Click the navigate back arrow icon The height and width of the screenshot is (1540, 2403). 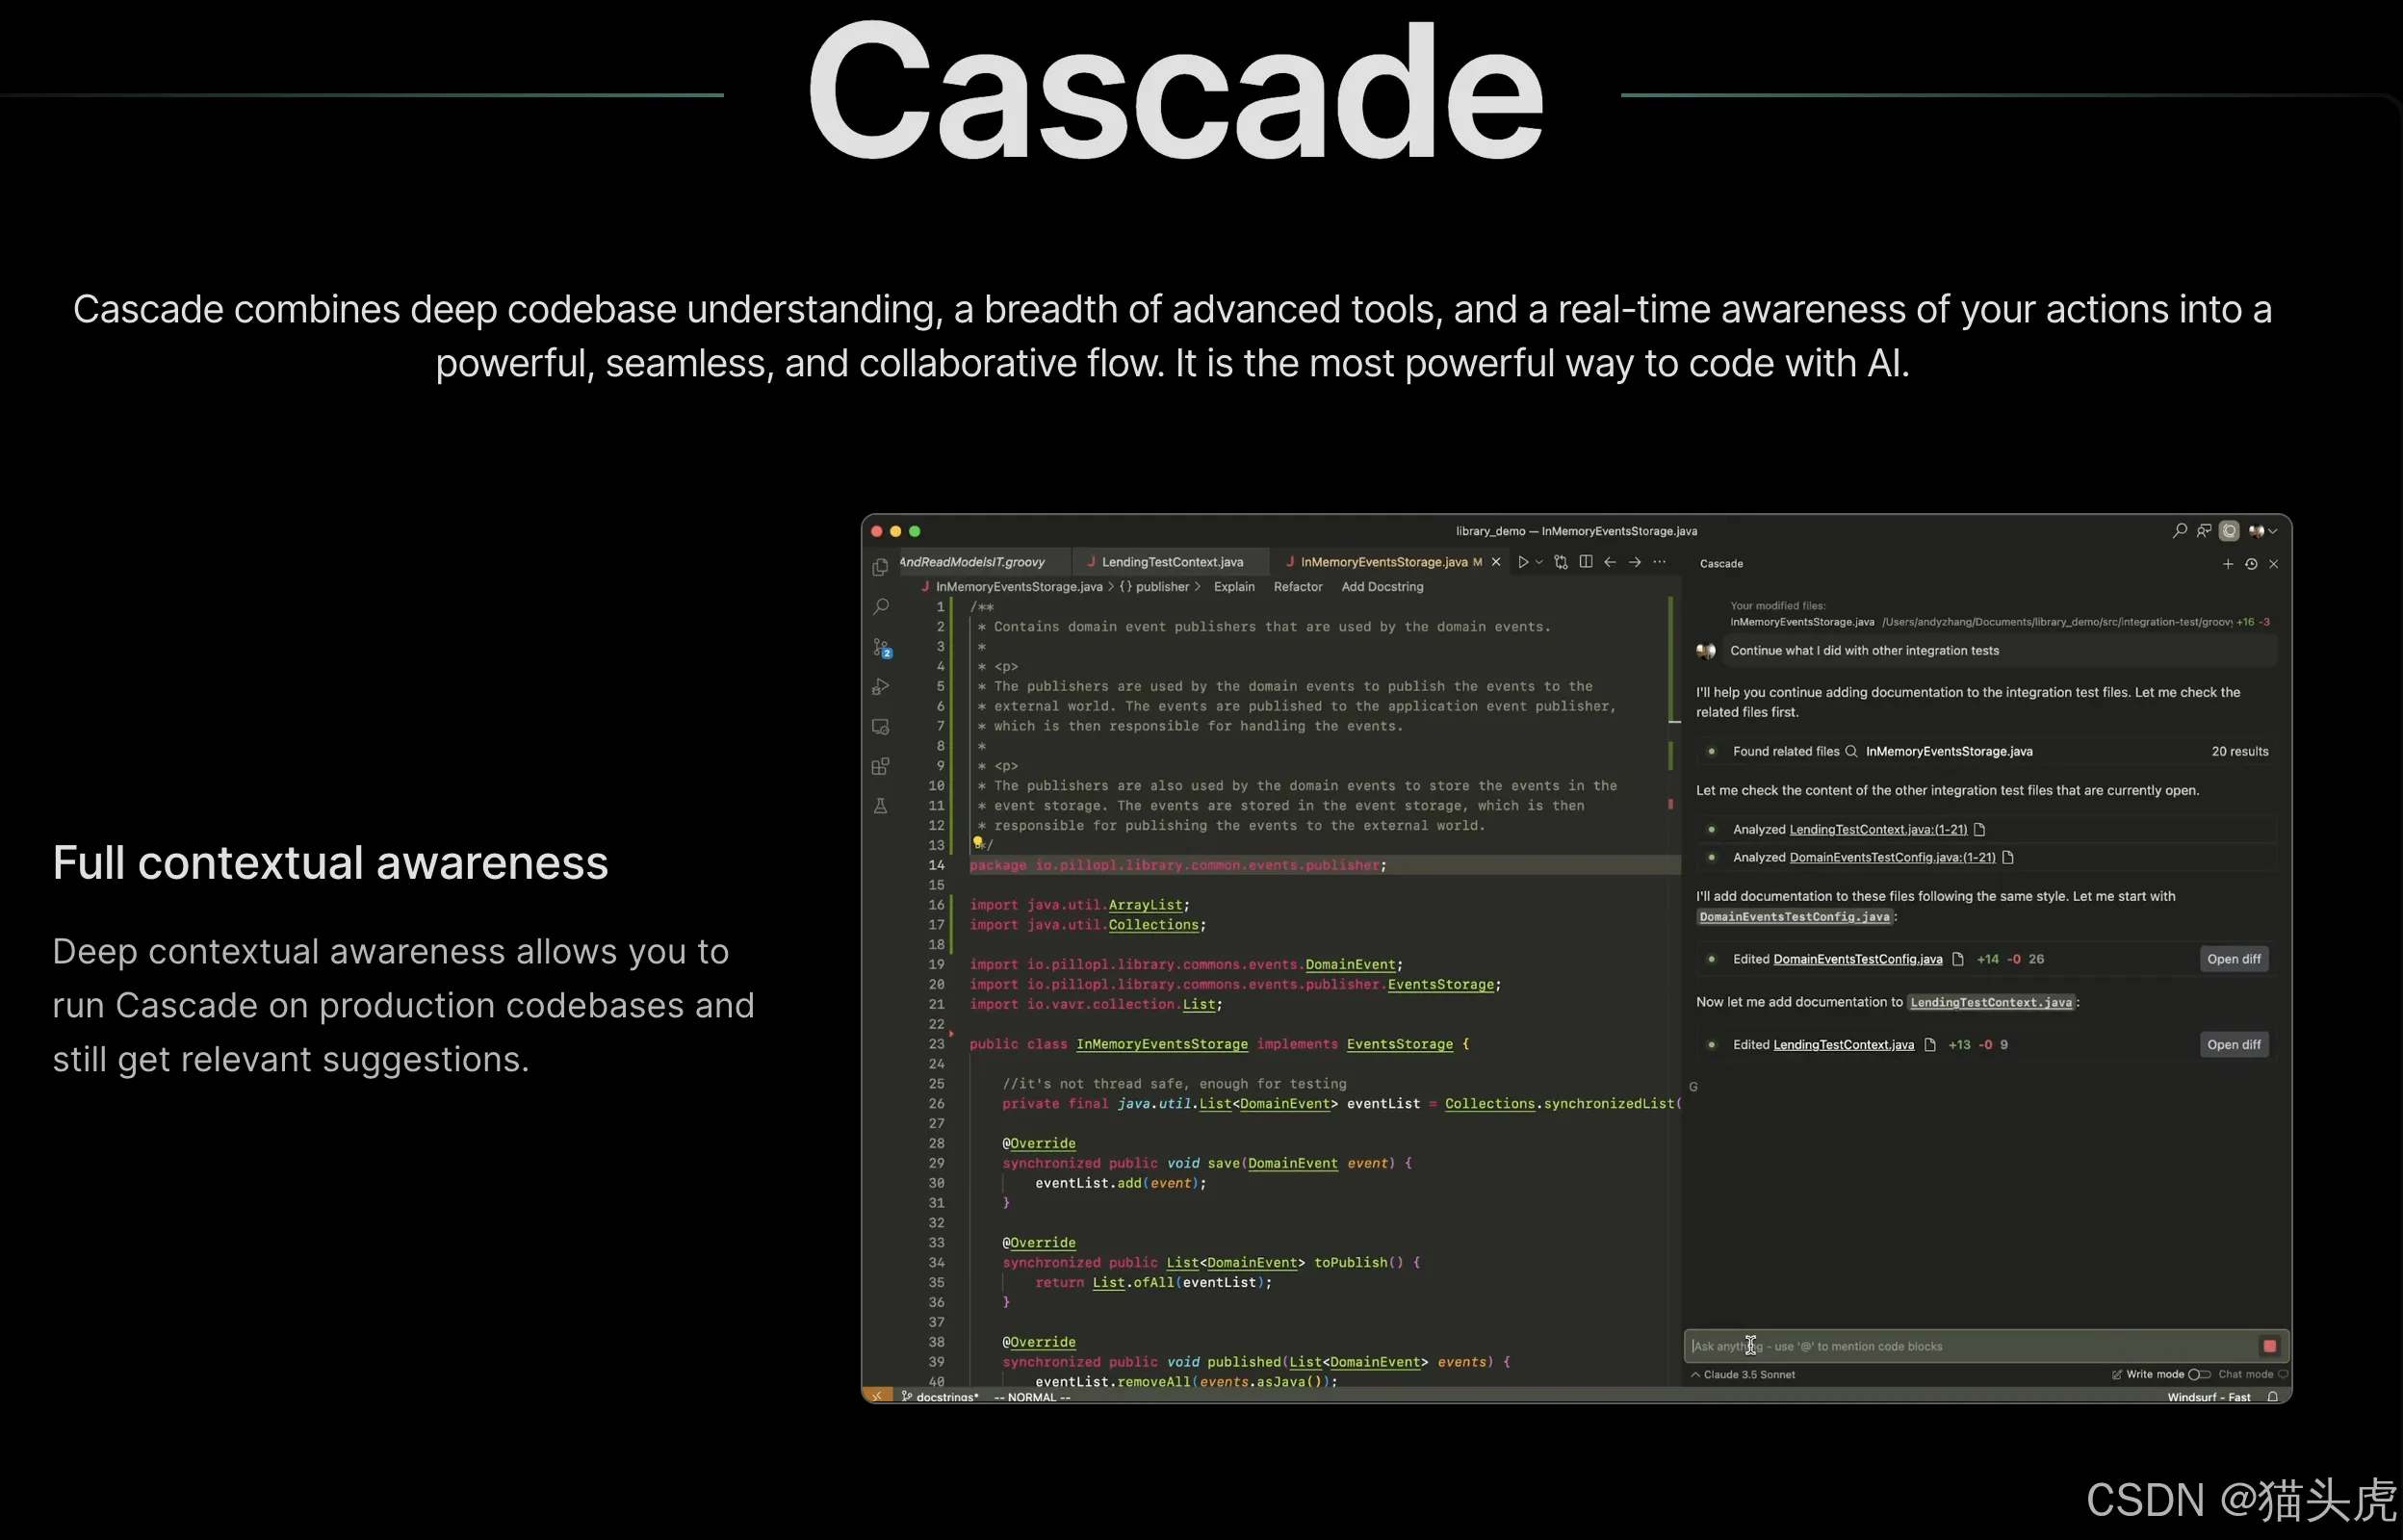pos(1610,562)
